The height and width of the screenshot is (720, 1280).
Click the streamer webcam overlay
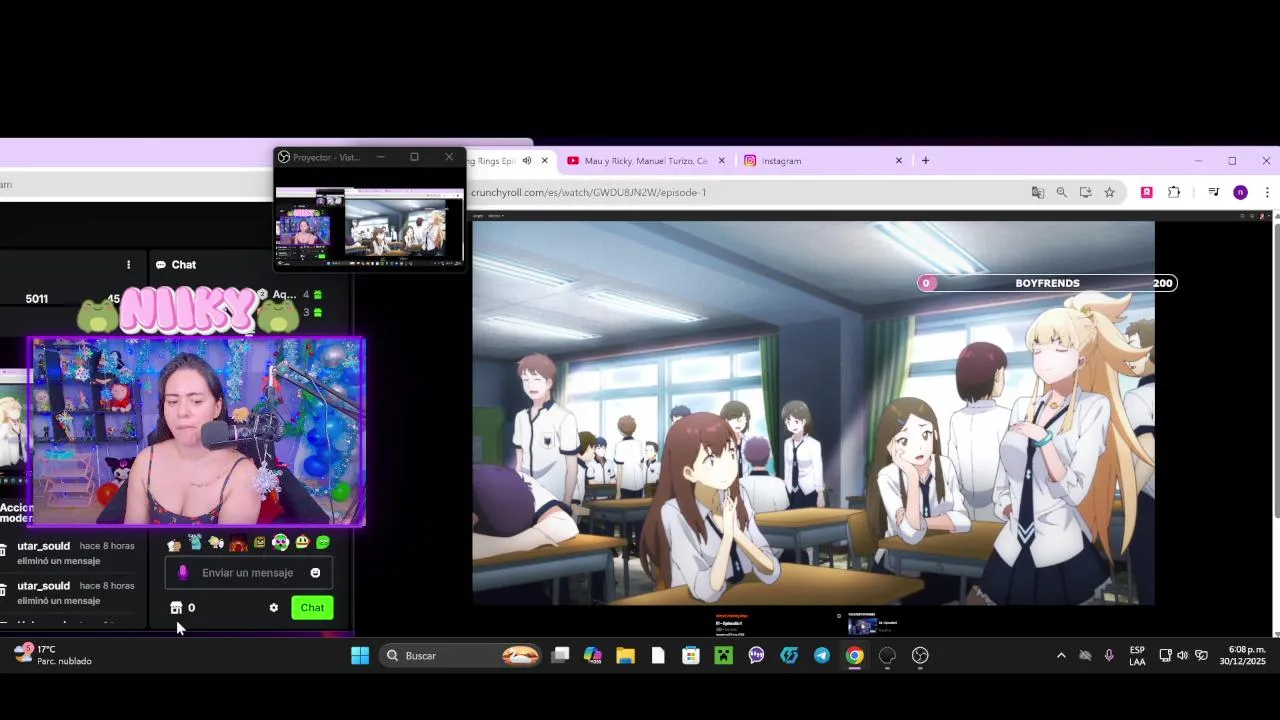point(197,432)
